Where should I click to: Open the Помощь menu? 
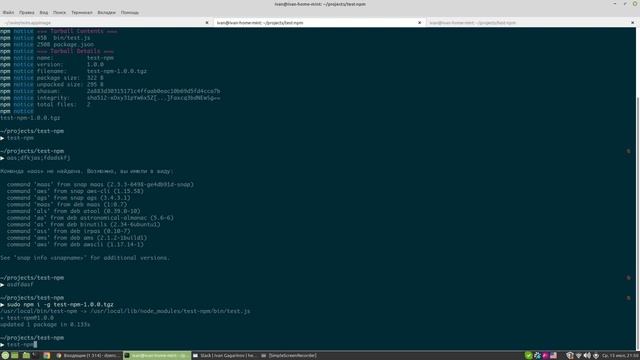tap(130, 13)
